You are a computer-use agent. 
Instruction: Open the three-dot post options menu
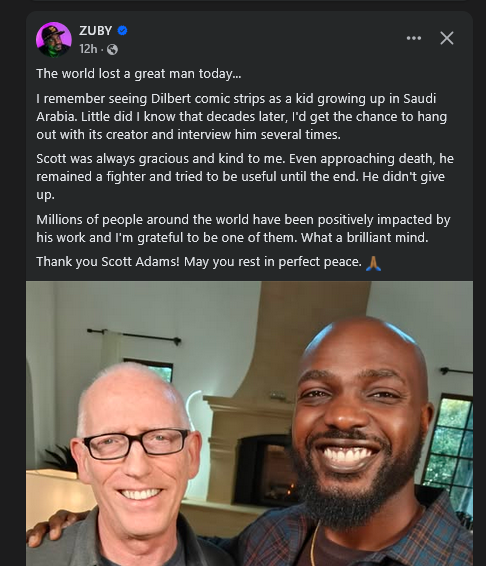413,38
